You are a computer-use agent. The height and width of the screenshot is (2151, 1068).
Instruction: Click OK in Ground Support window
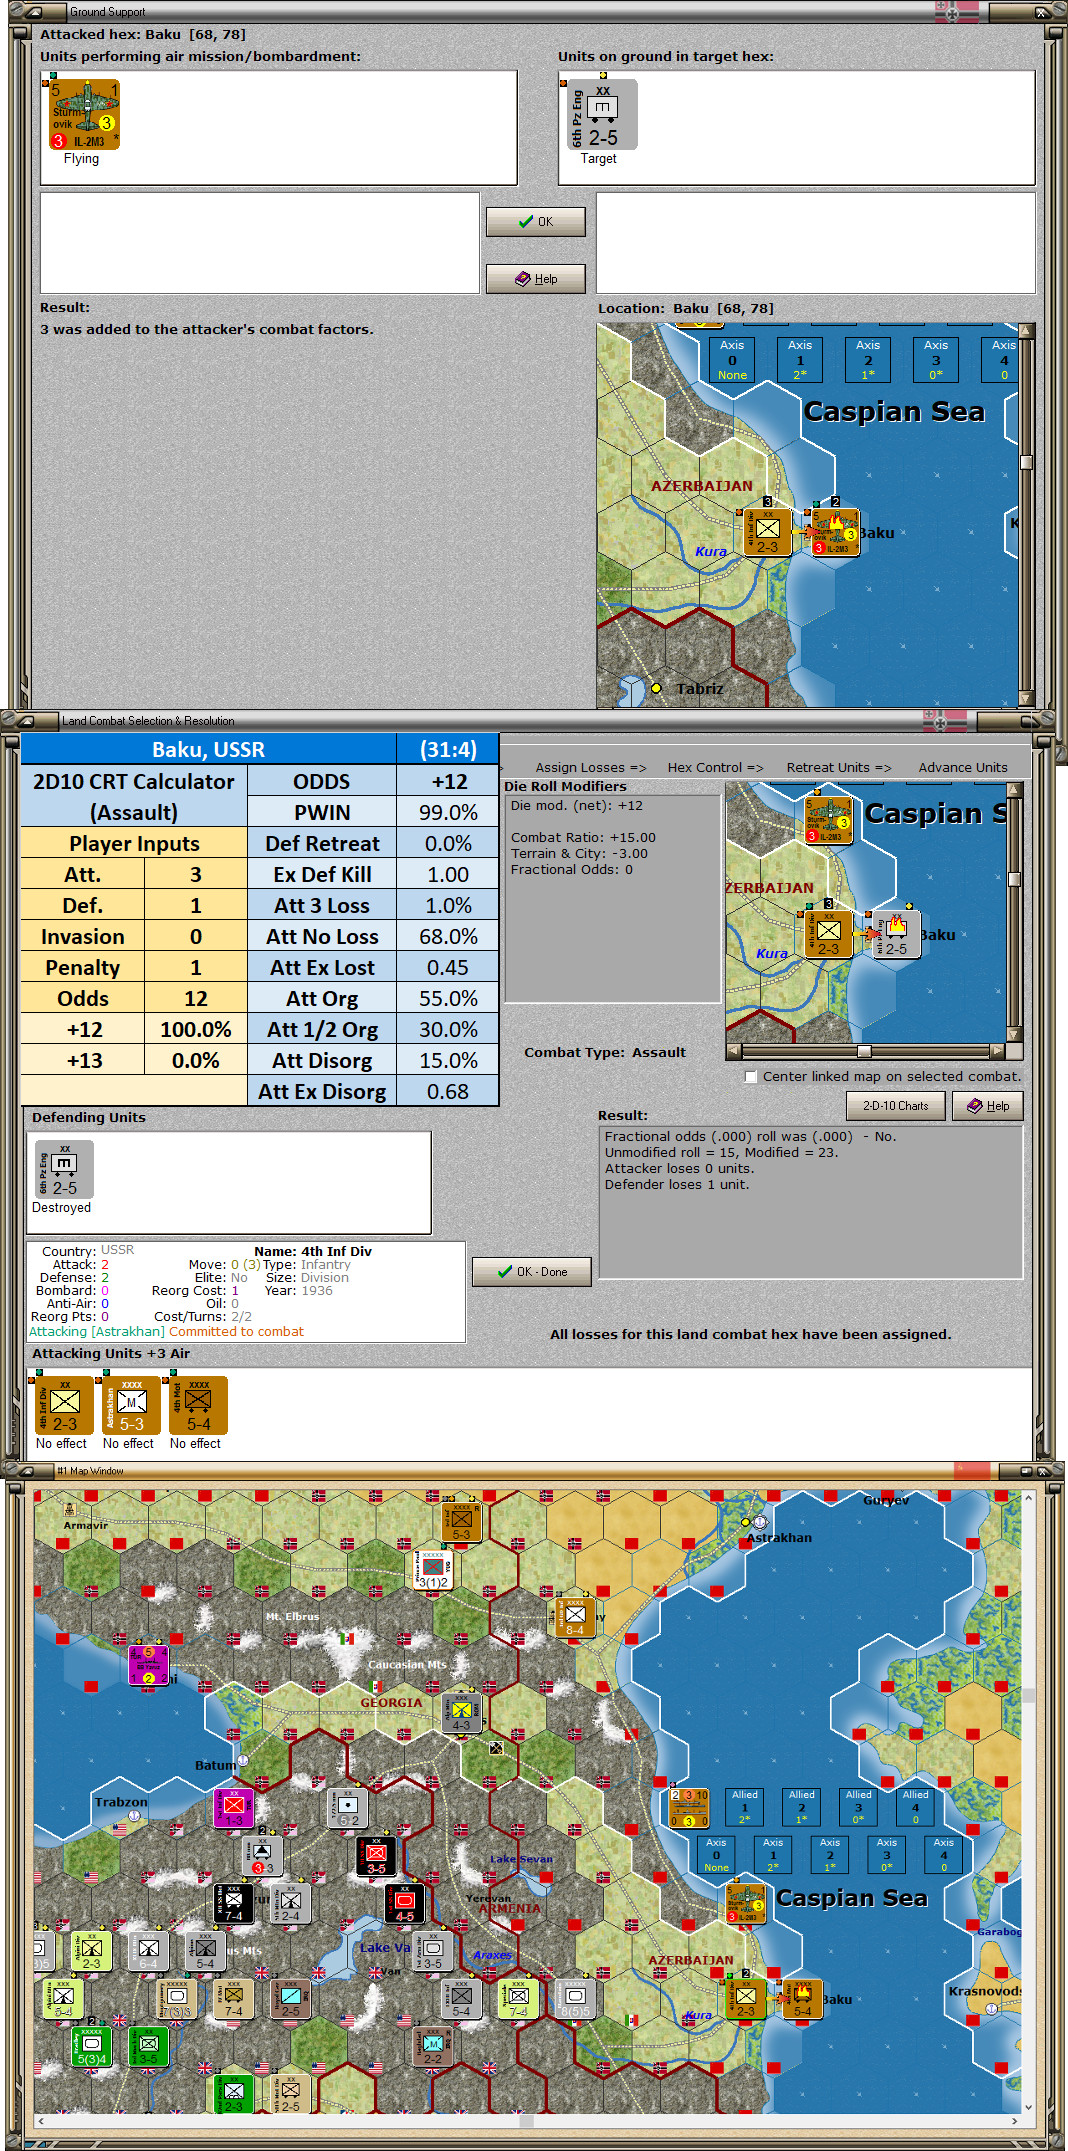536,222
